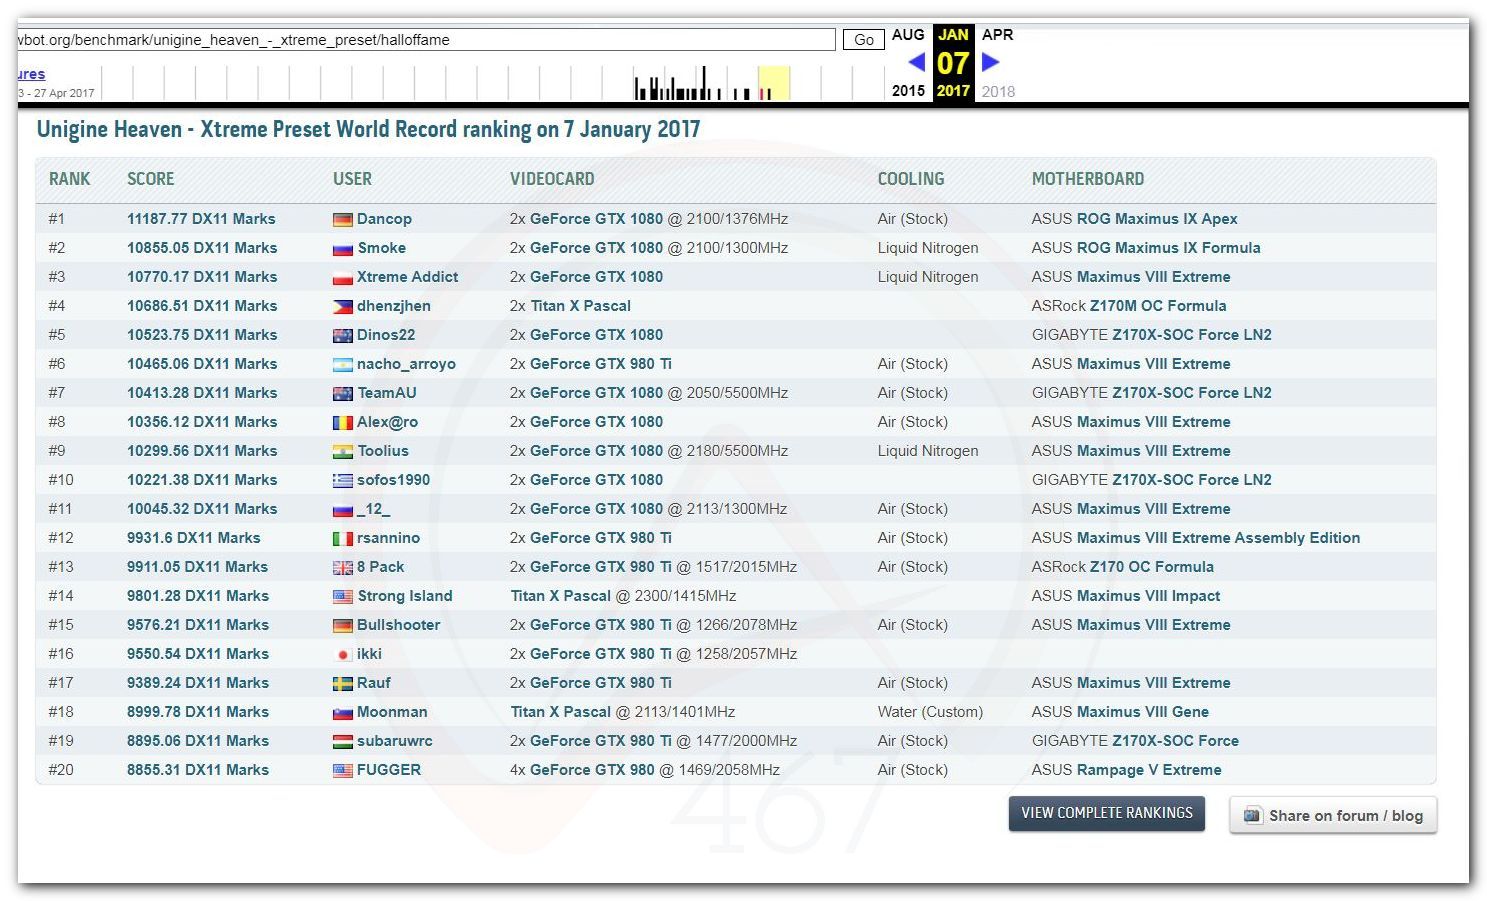
Task: Click the Australian flag beside TeamAU
Action: (342, 394)
